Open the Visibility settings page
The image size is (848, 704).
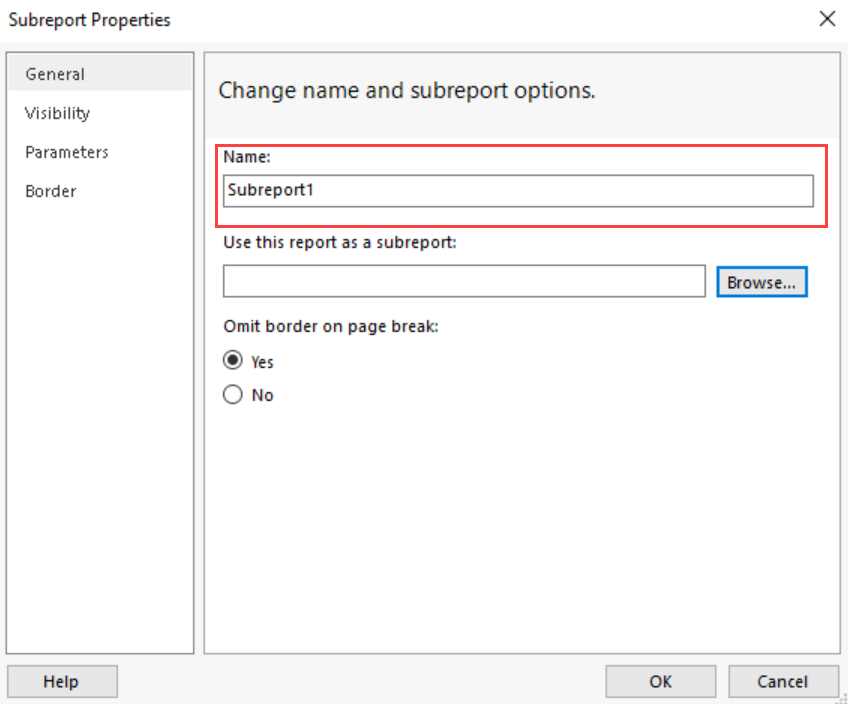click(x=57, y=113)
